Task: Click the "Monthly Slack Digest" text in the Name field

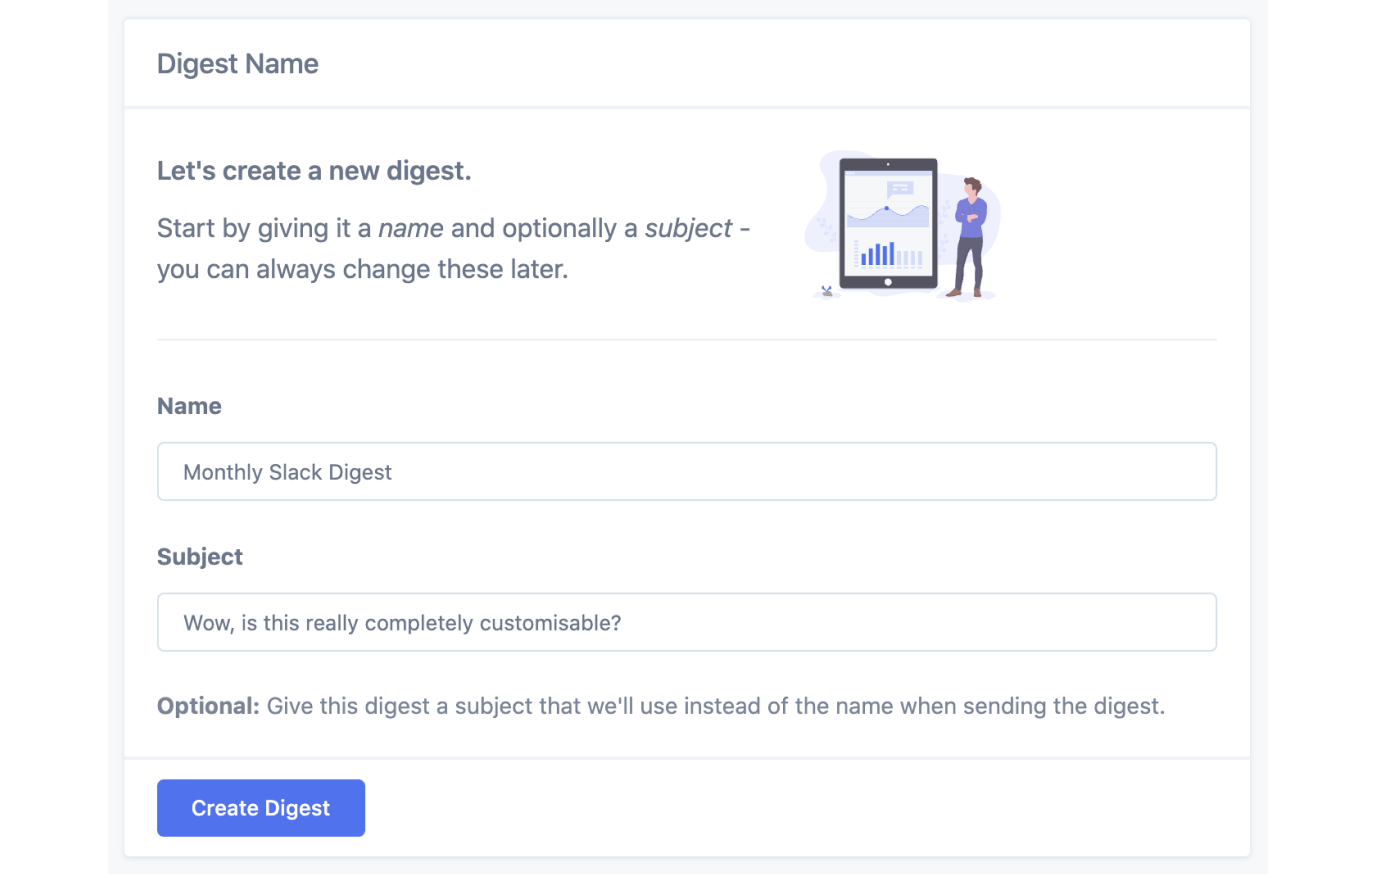Action: 288,472
